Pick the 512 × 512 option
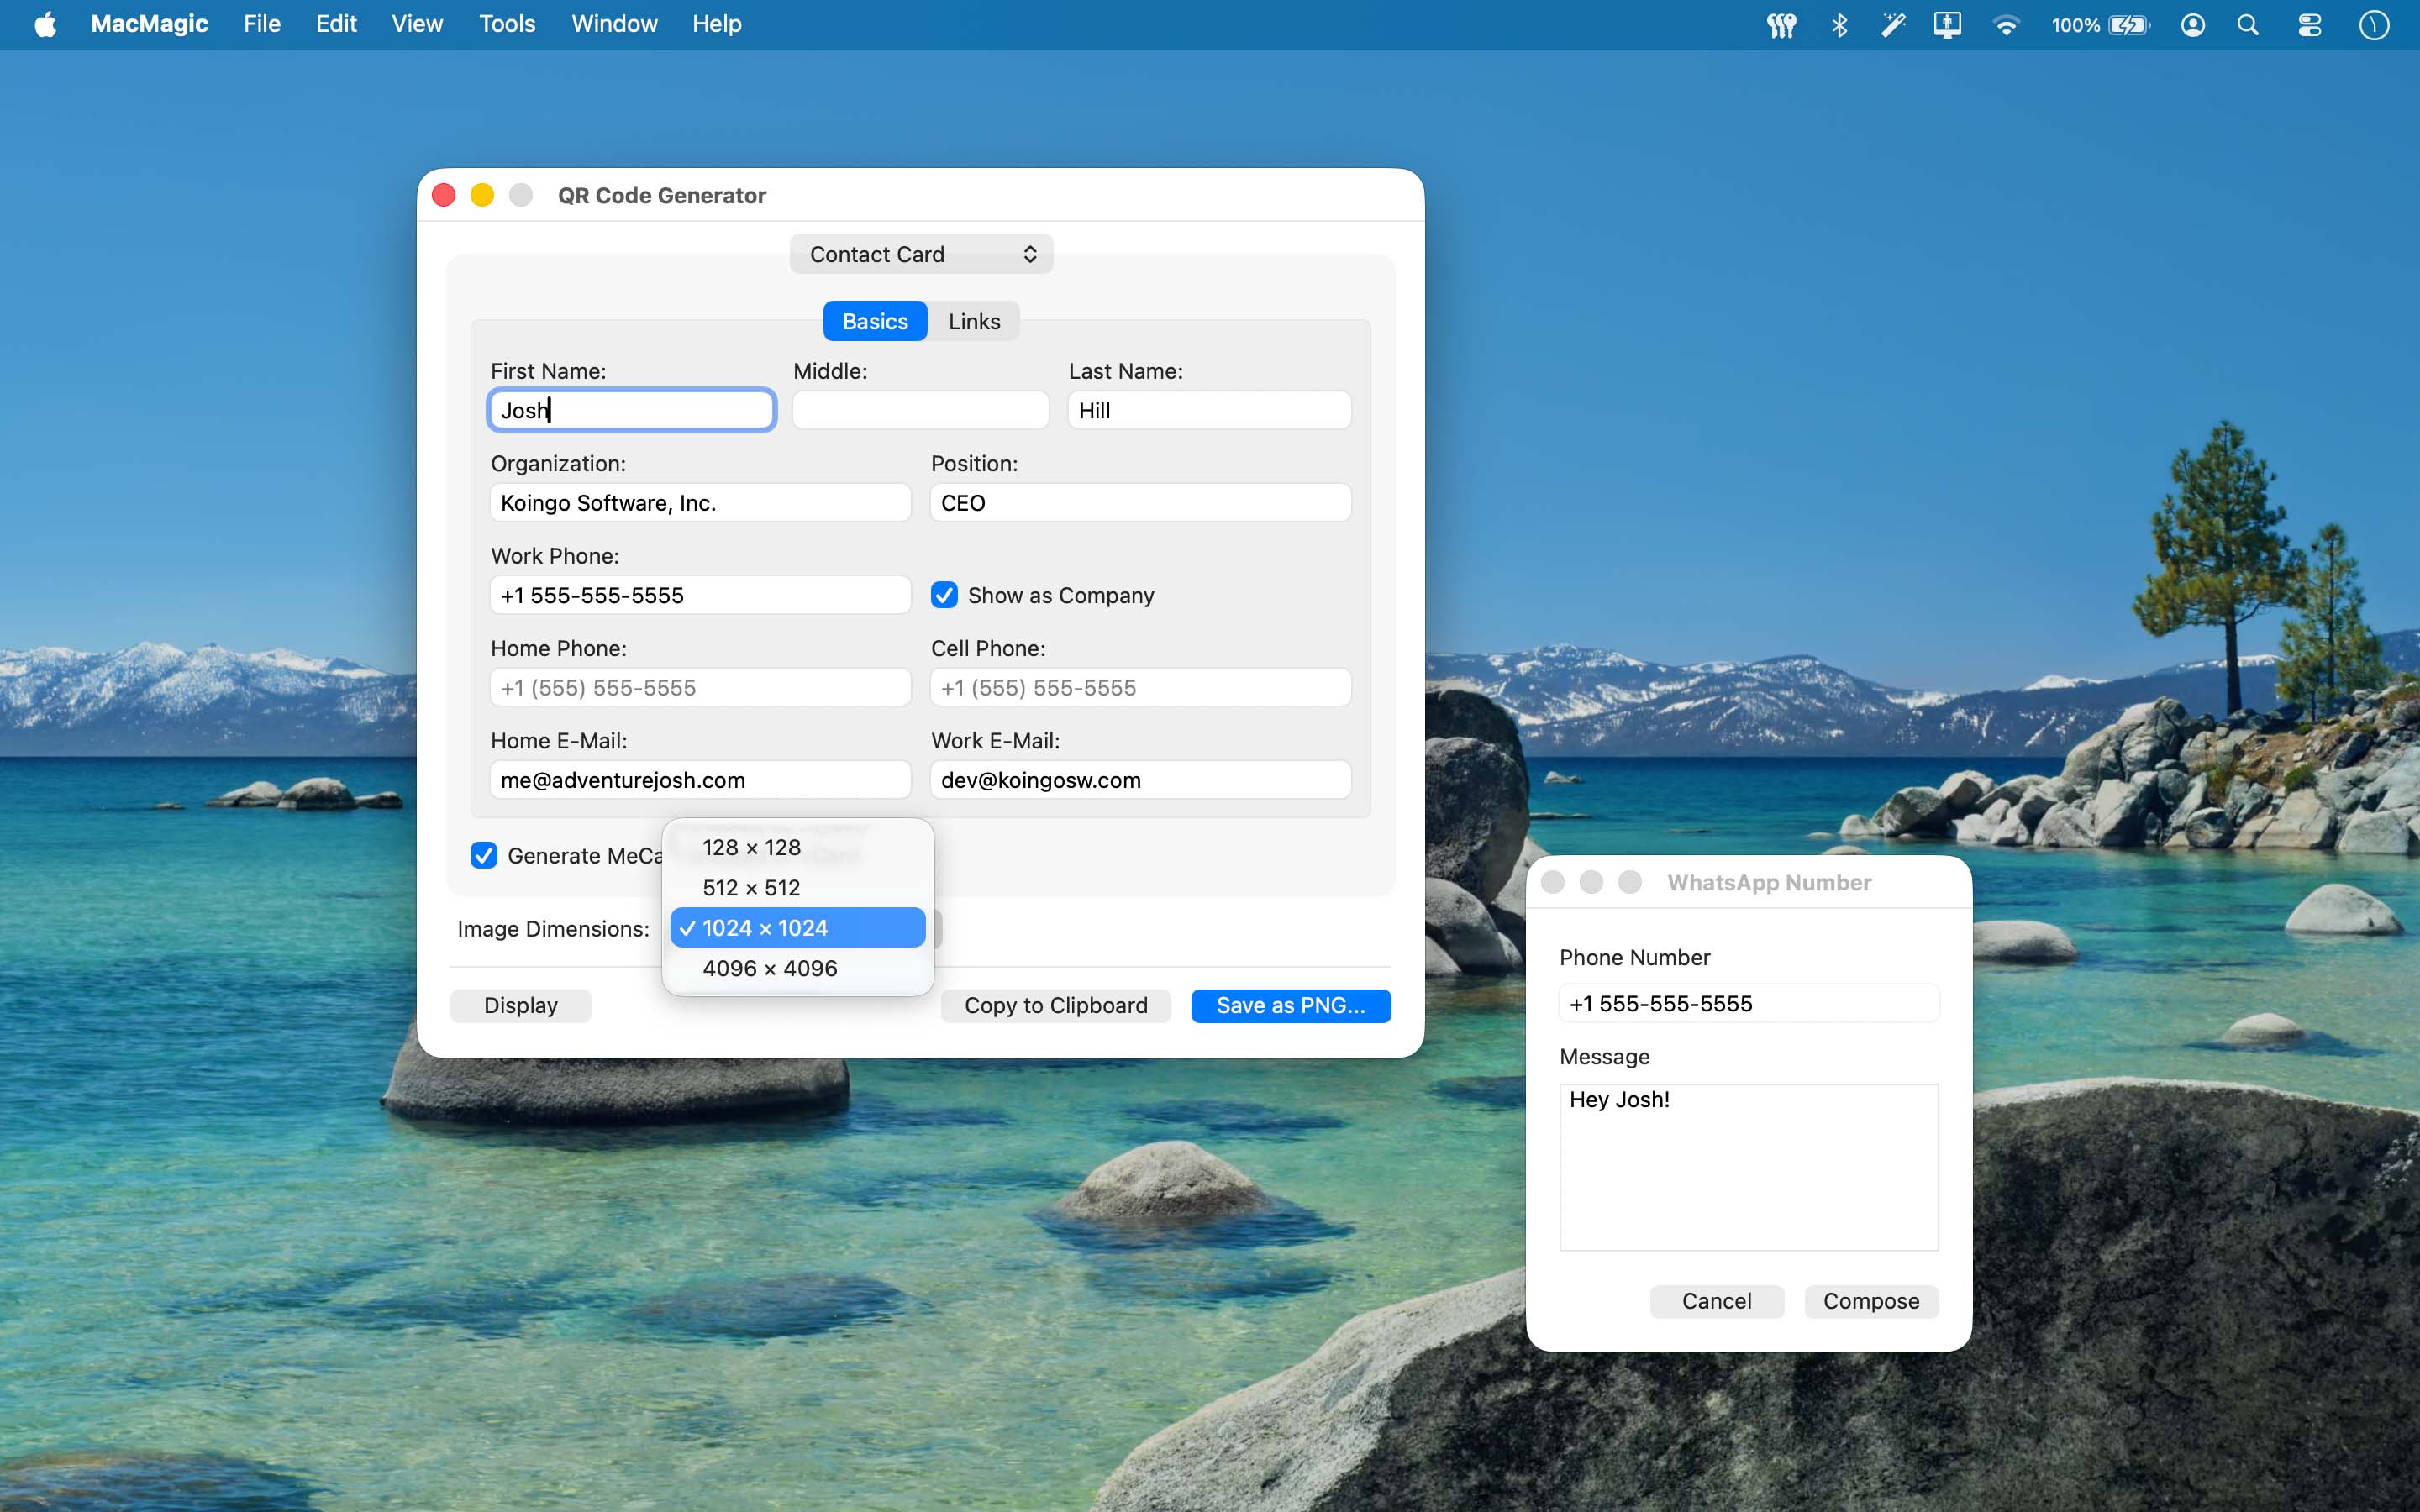 [751, 888]
